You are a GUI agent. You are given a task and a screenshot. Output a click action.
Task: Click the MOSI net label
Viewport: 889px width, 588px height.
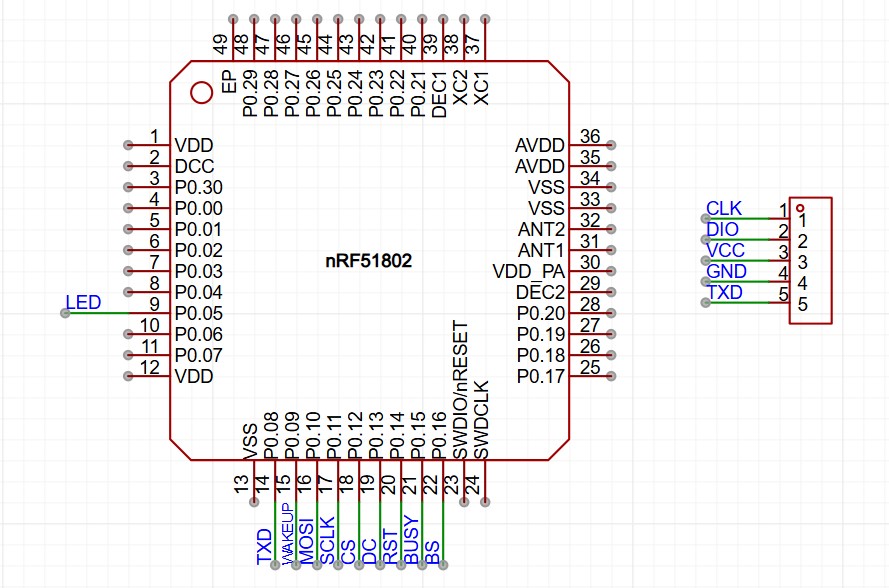tap(306, 541)
